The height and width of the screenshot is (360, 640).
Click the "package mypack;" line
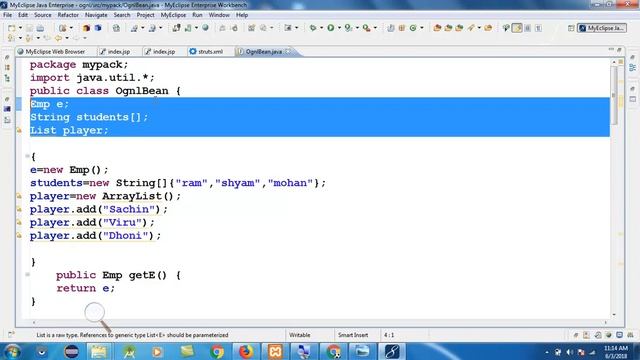[79, 64]
